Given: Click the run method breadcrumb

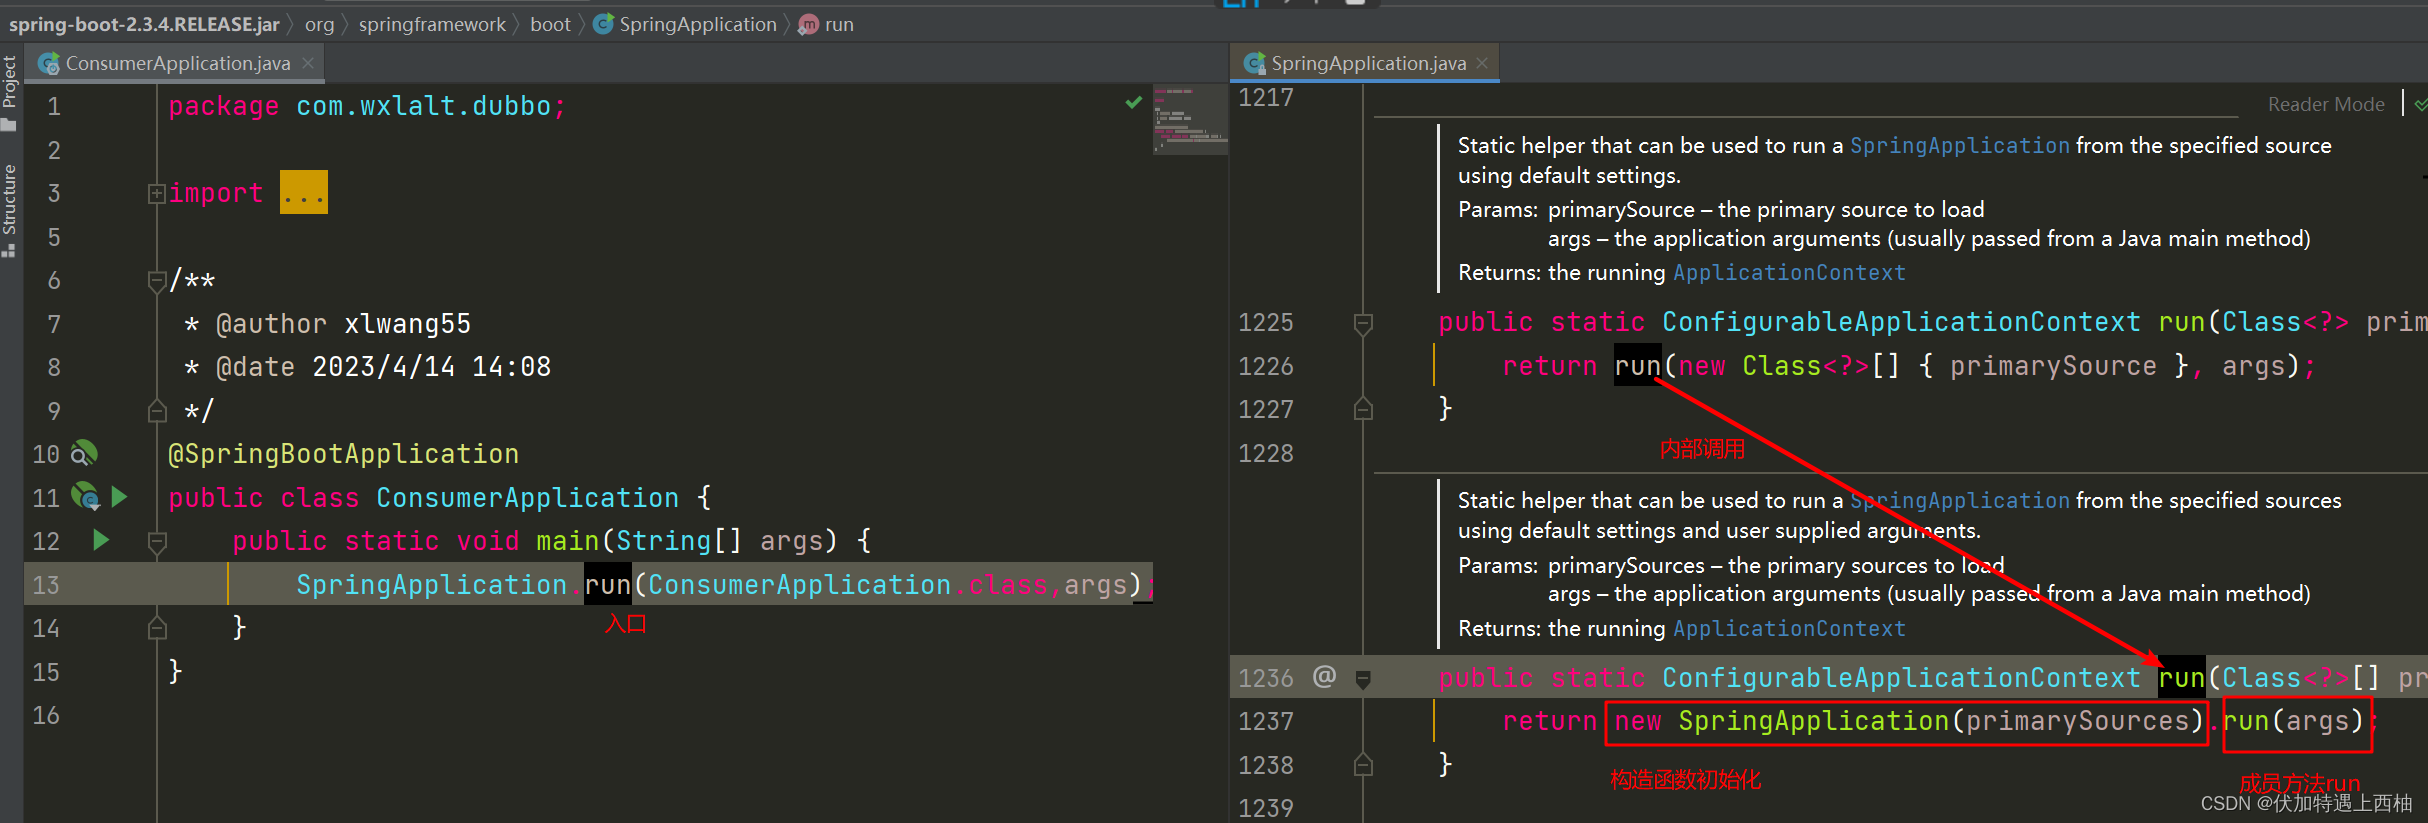Looking at the screenshot, I should (827, 24).
